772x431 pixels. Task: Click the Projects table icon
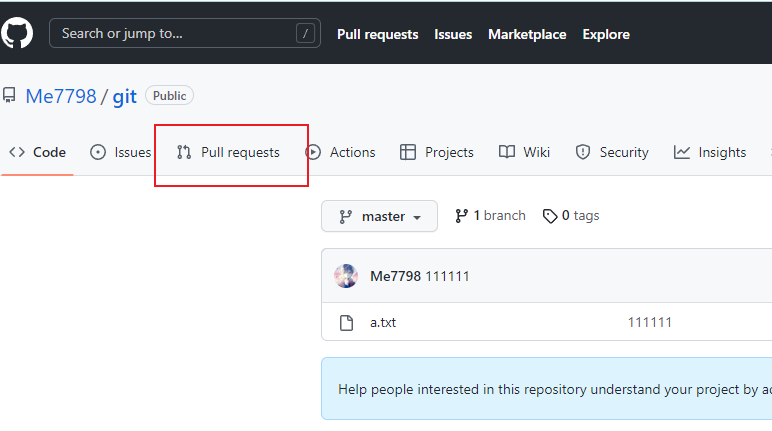[x=408, y=152]
